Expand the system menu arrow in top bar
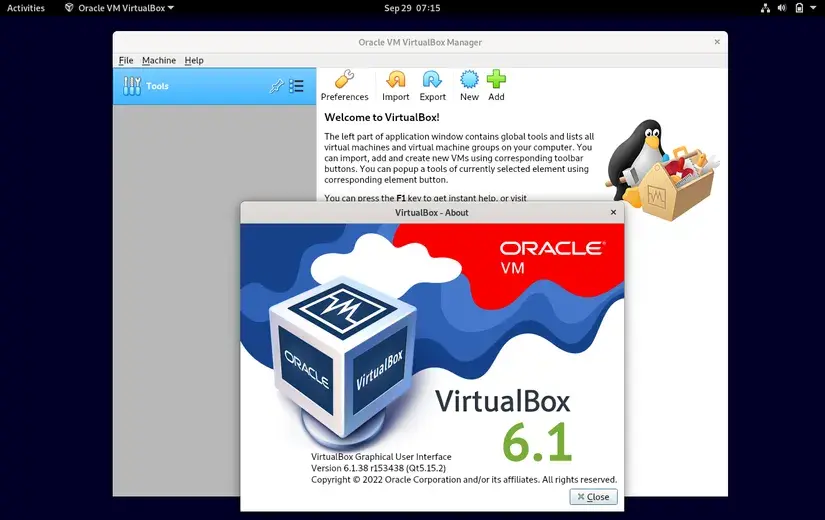825x520 pixels. click(x=813, y=8)
